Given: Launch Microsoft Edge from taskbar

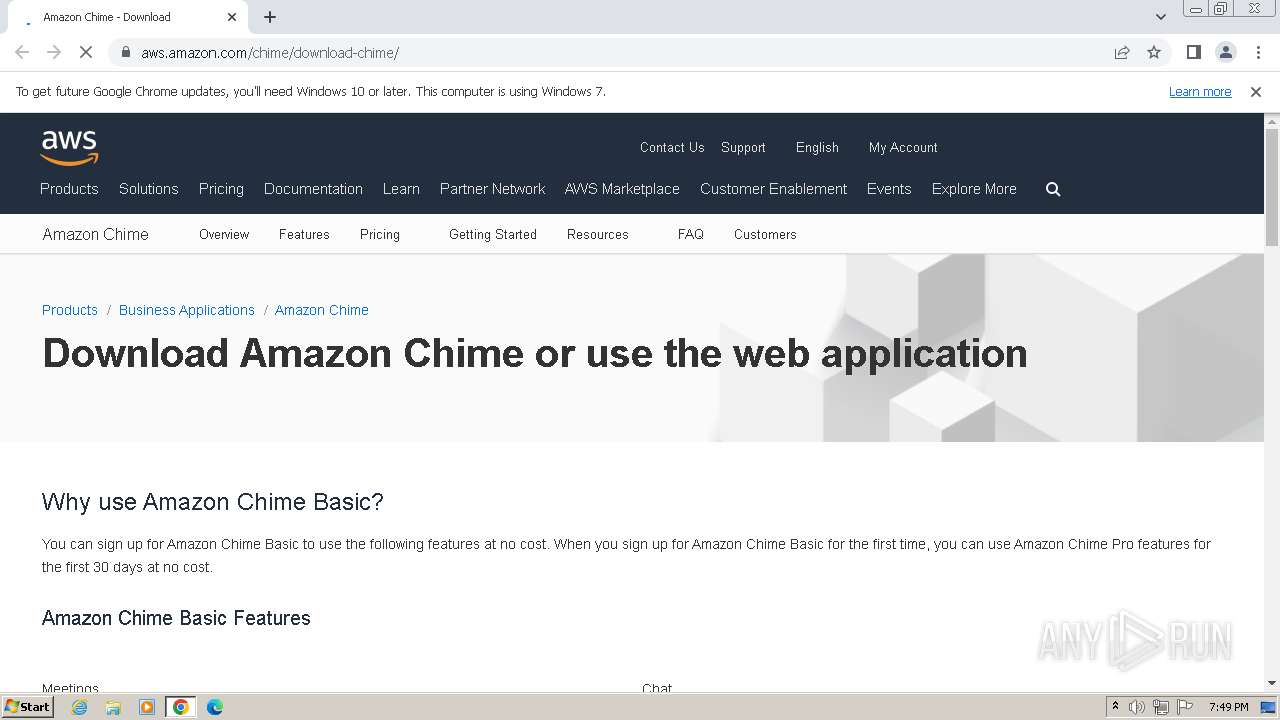Looking at the screenshot, I should tap(215, 707).
